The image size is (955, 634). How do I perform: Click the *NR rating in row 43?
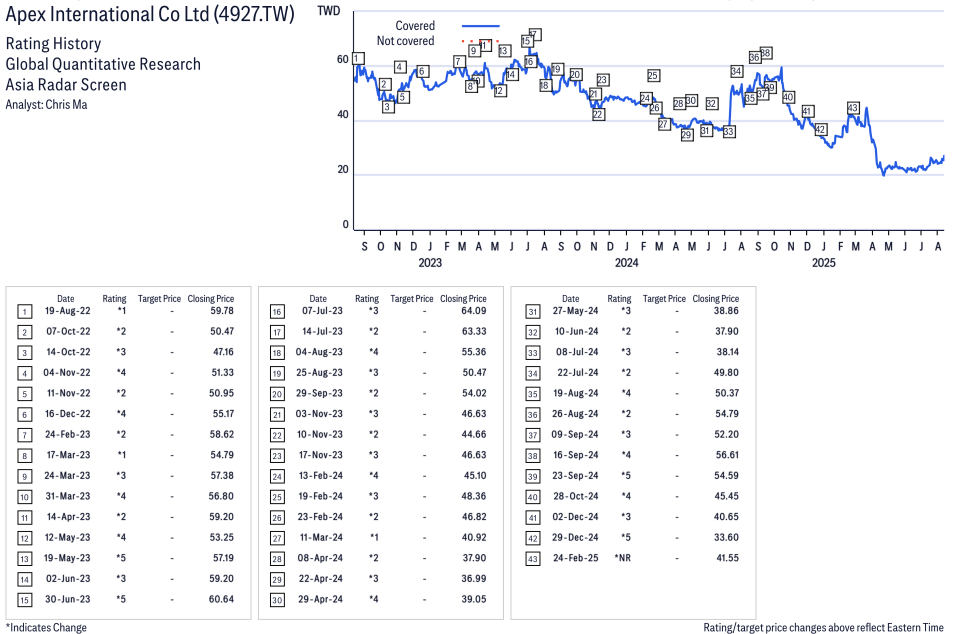point(622,558)
